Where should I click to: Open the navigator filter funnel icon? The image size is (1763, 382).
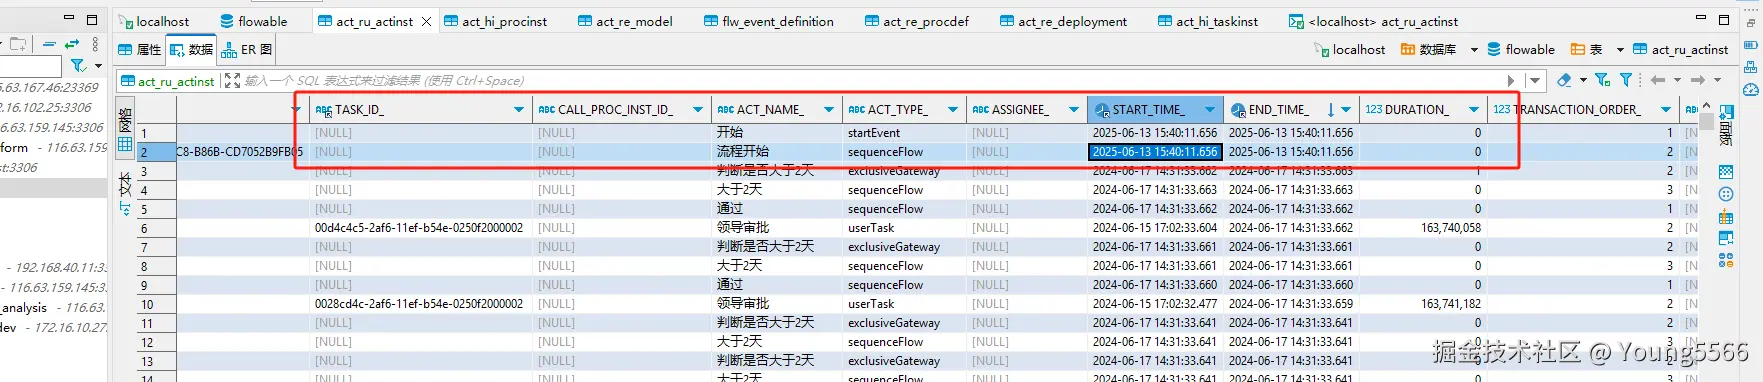[x=78, y=66]
